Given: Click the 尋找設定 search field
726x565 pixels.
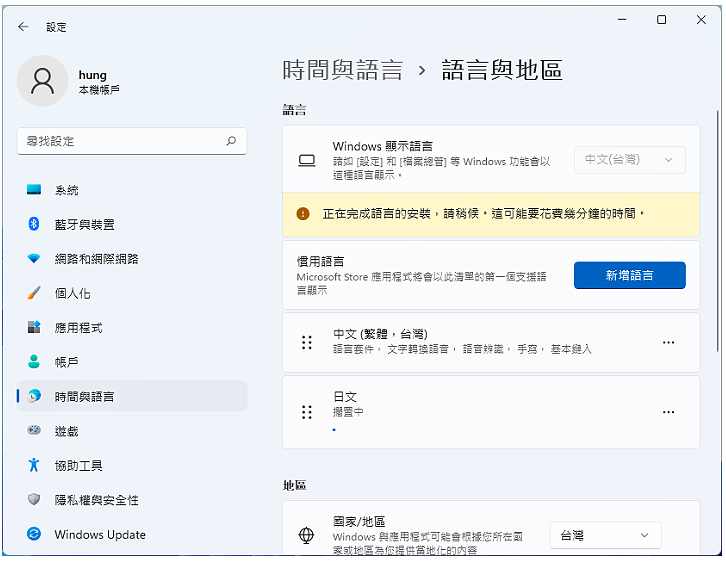Looking at the screenshot, I should click(132, 141).
